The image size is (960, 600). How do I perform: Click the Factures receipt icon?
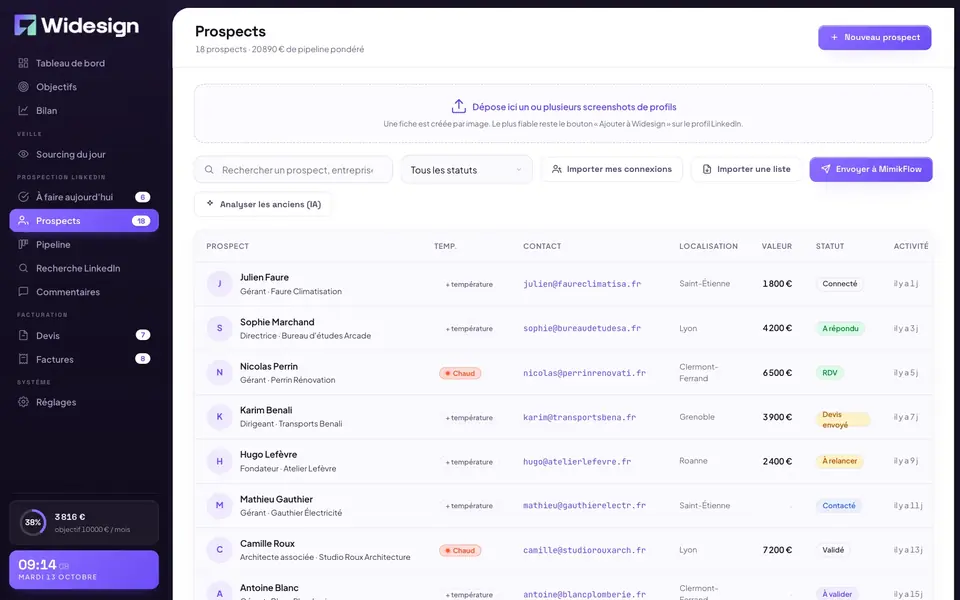point(23,359)
